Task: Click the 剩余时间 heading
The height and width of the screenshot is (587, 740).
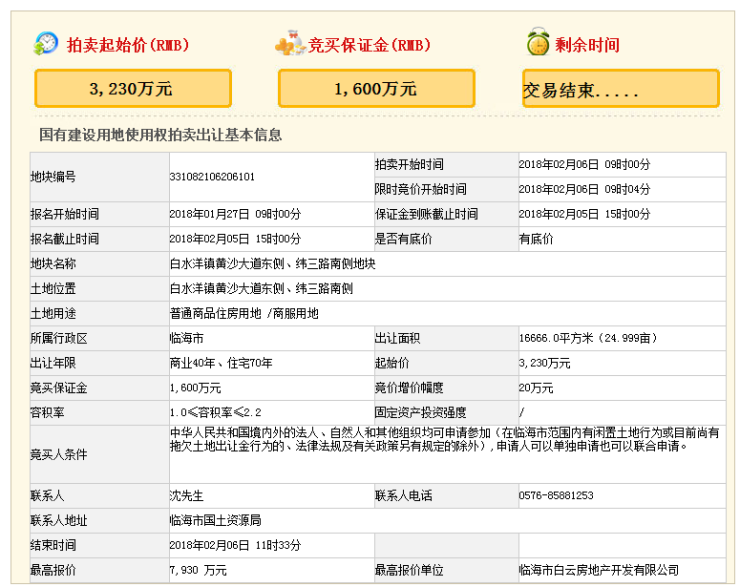Action: pos(587,45)
